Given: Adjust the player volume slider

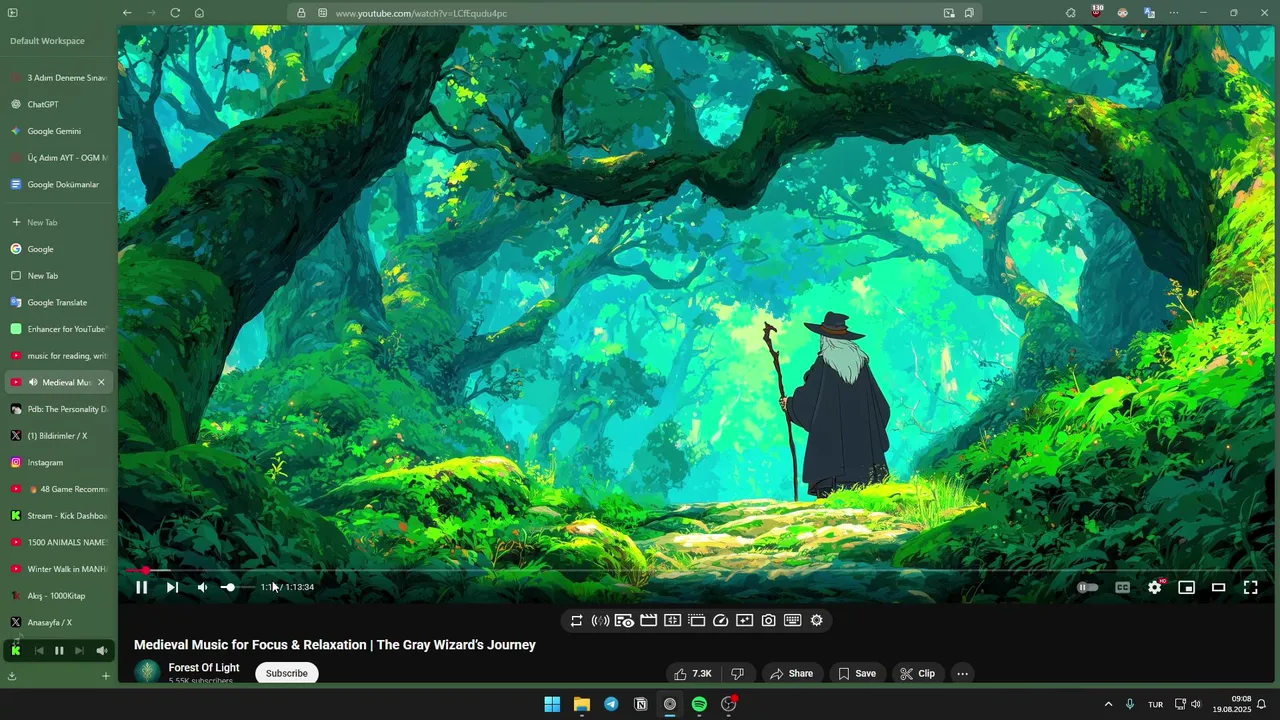Looking at the screenshot, I should click(x=237, y=587).
